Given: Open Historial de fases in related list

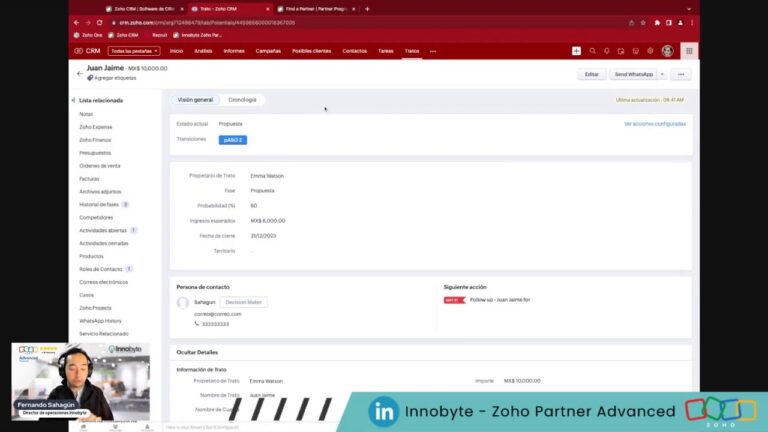Looking at the screenshot, I should pyautogui.click(x=99, y=204).
